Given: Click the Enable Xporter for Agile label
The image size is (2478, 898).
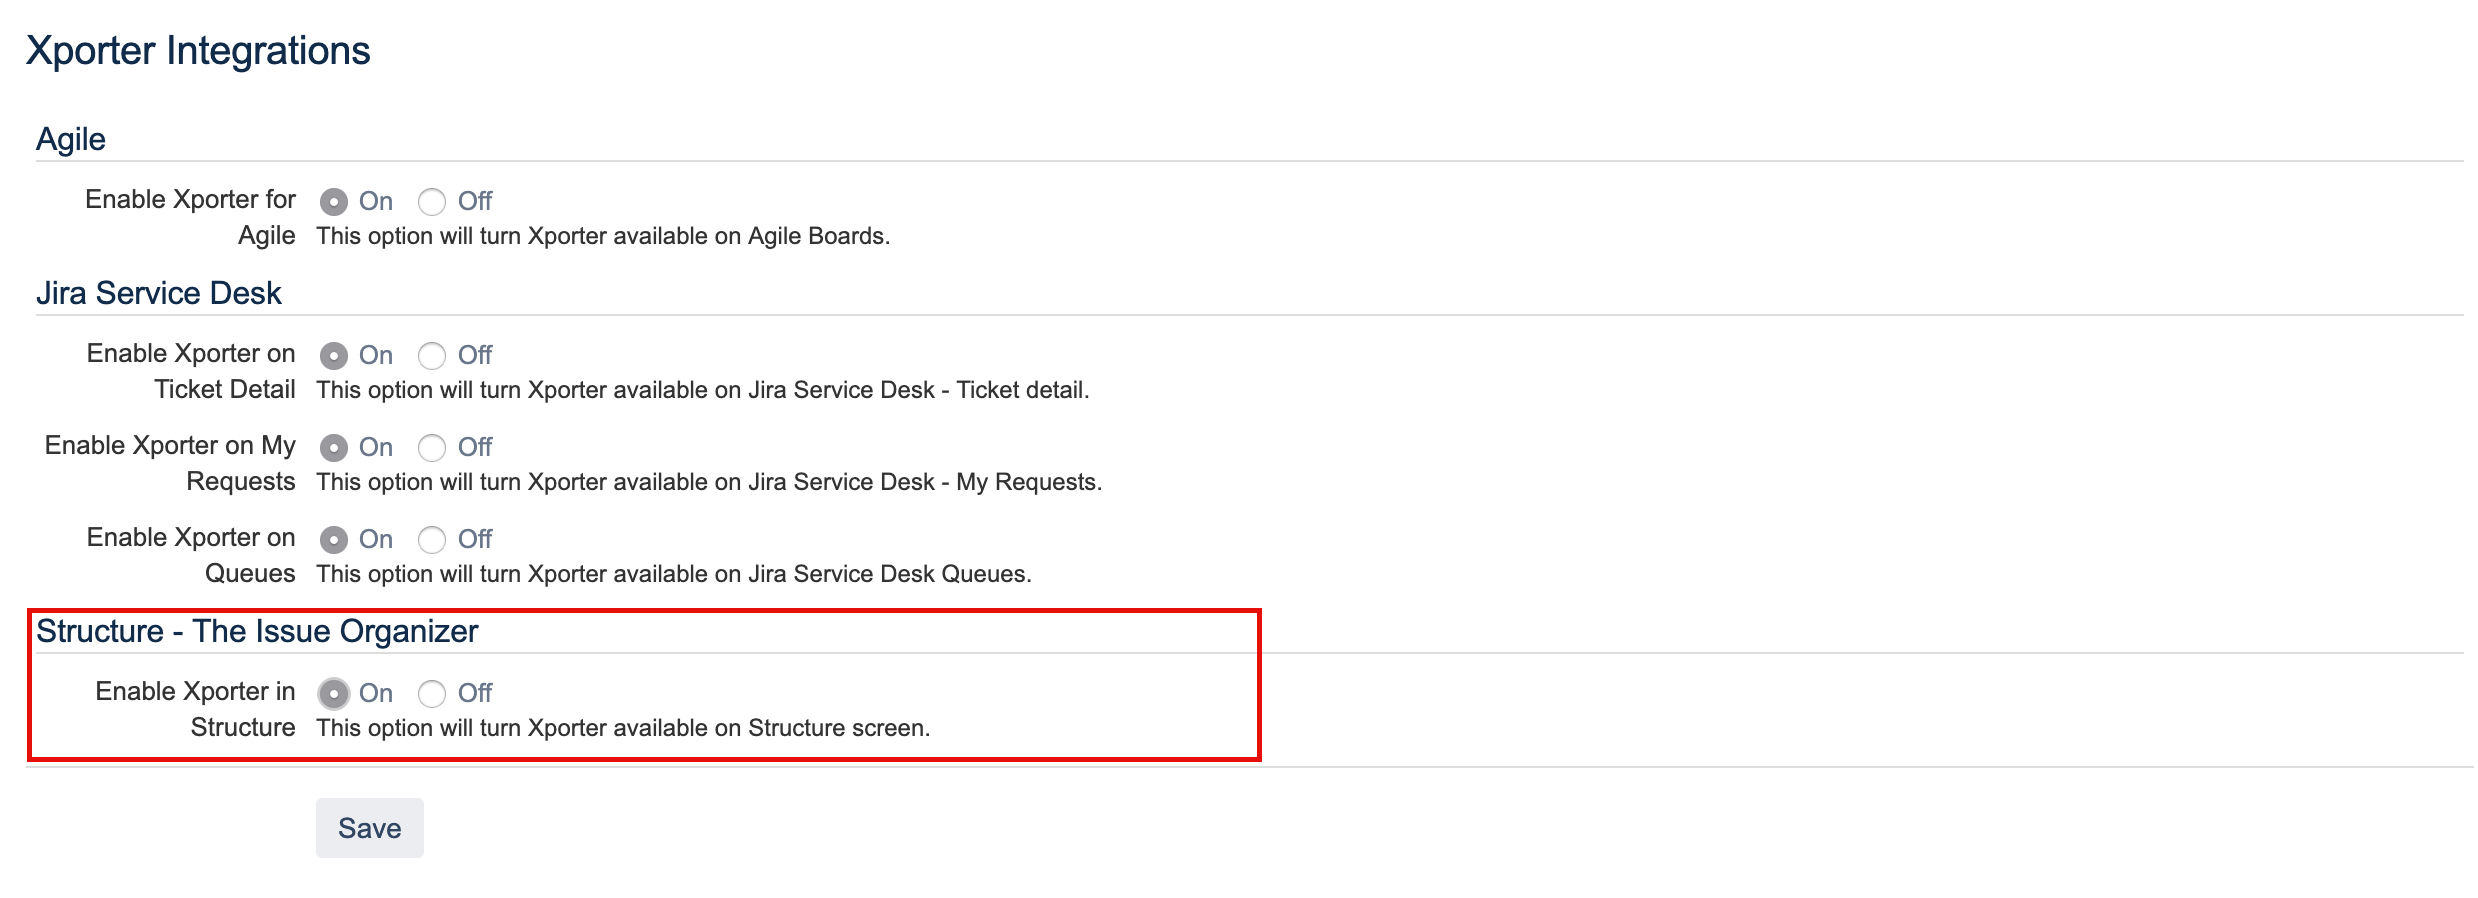Looking at the screenshot, I should pos(190,217).
